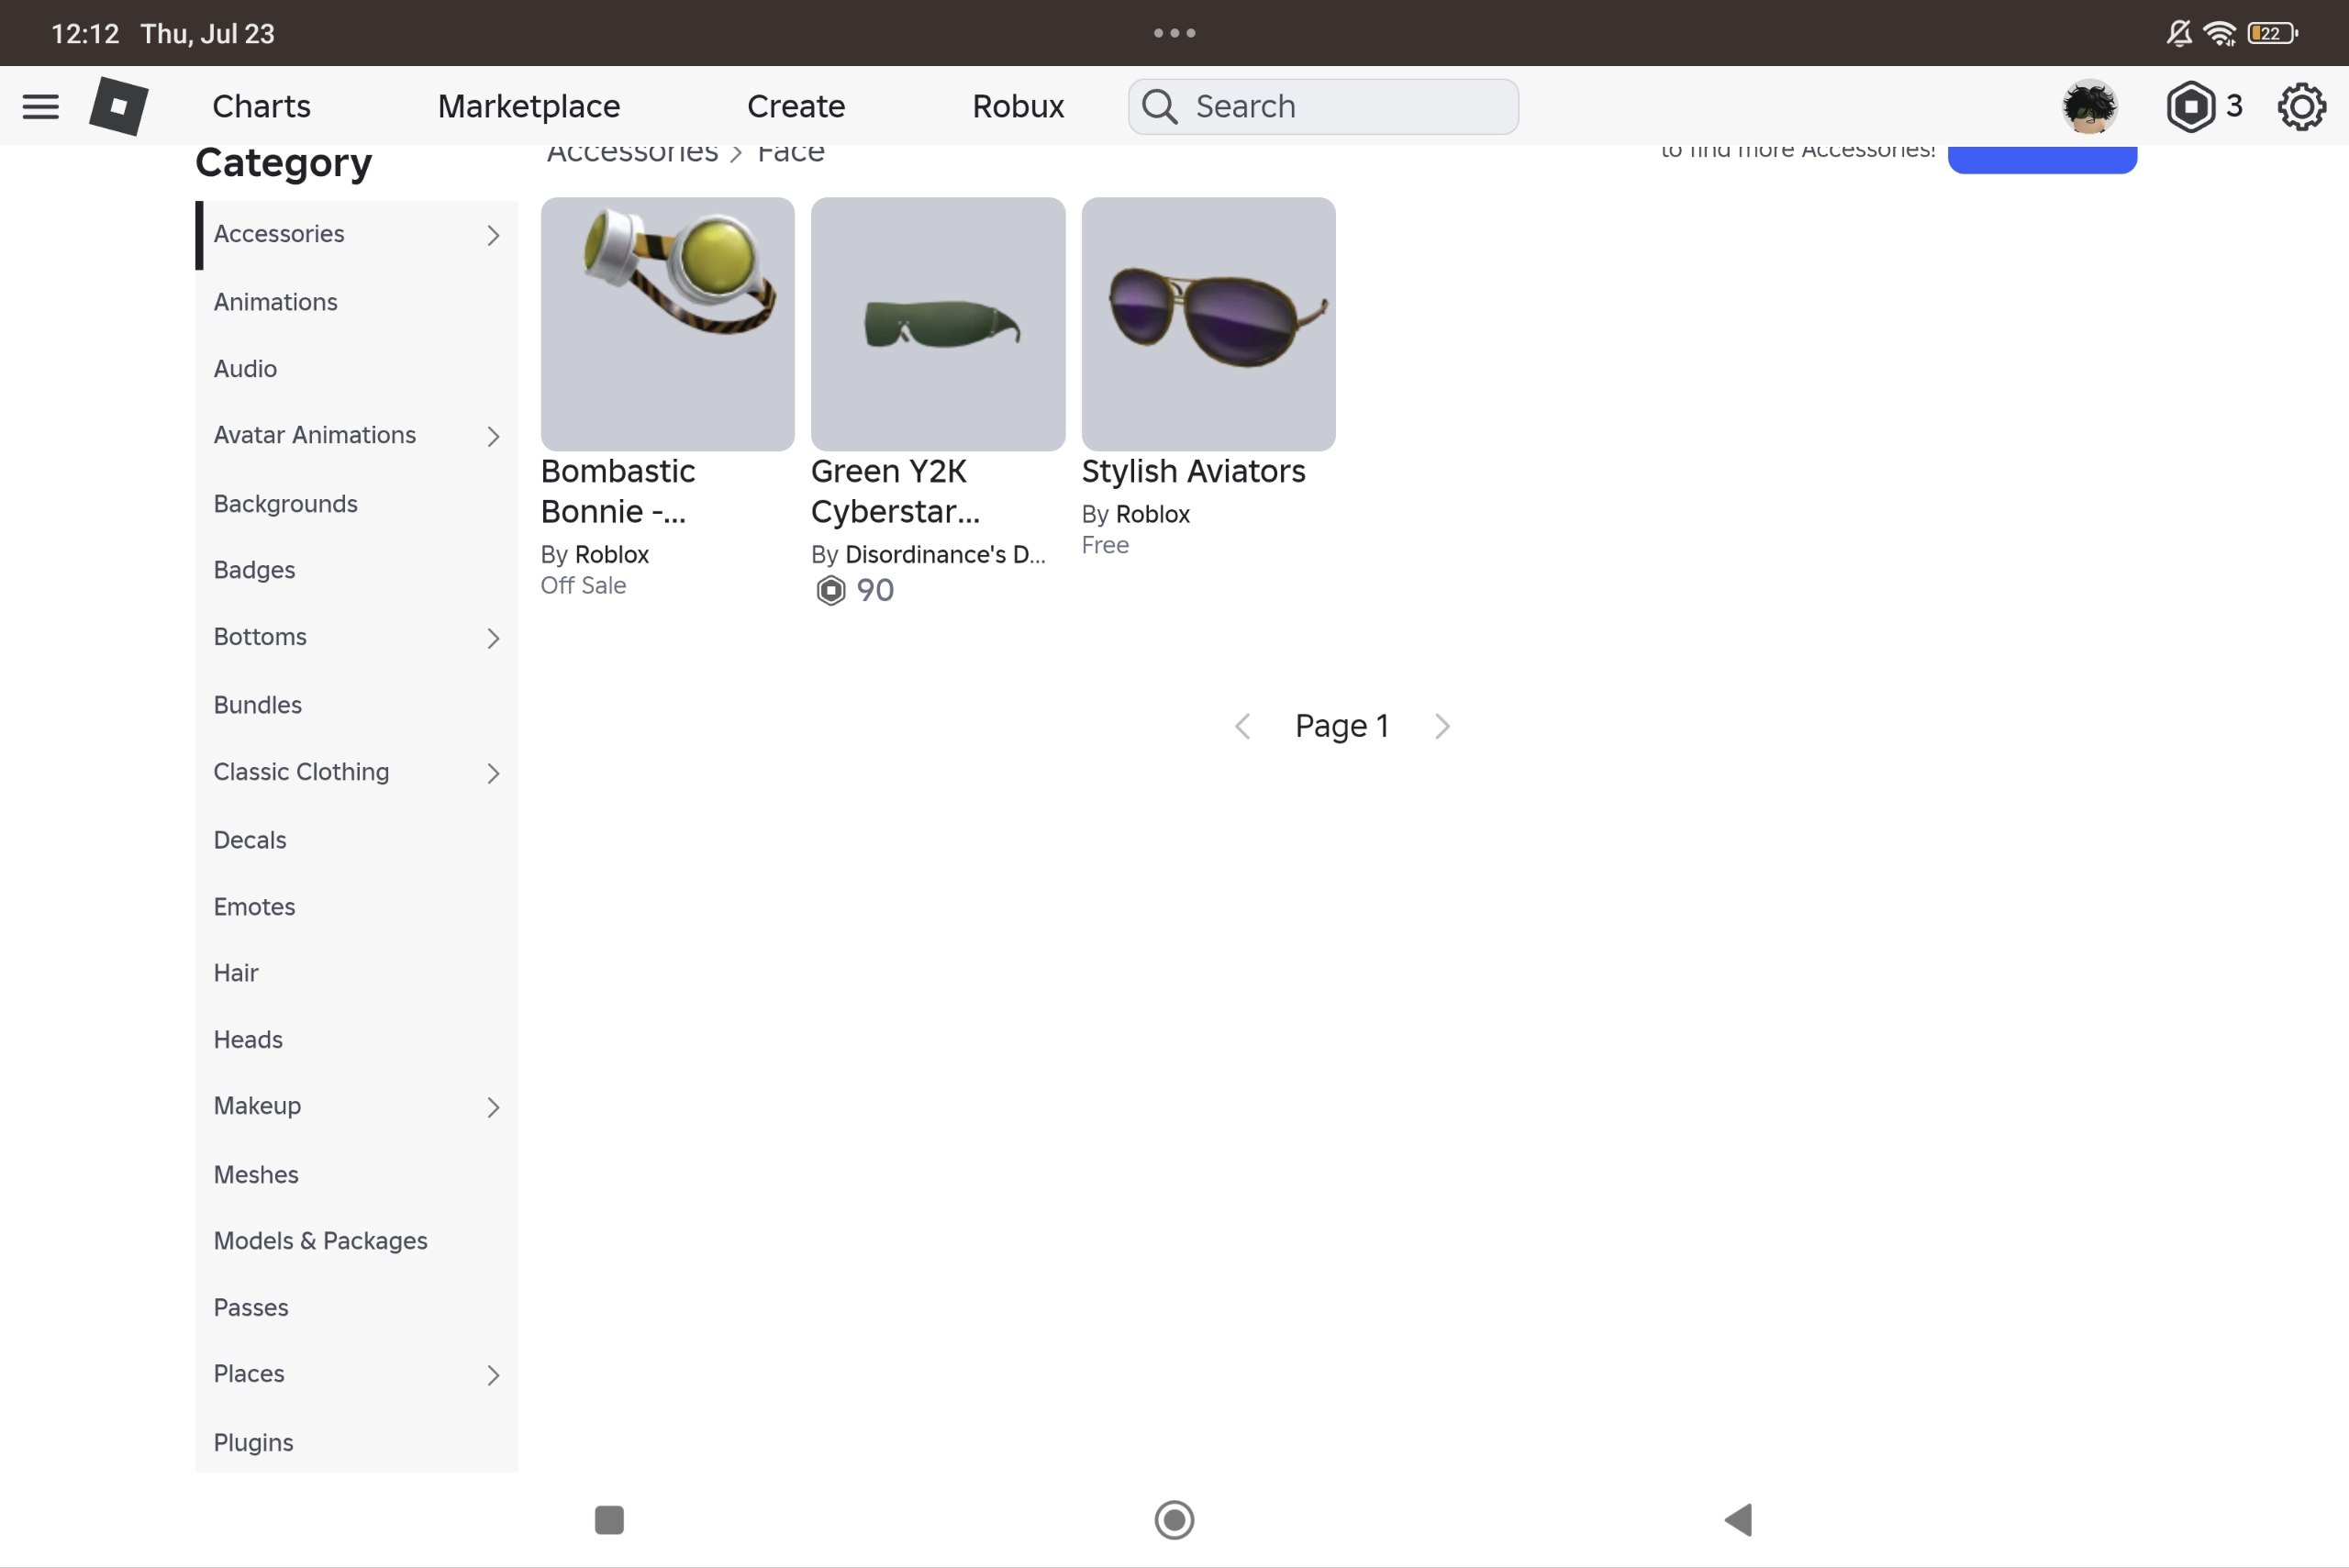Go to the next results page arrow
This screenshot has height=1568, width=2349.
[x=1442, y=726]
